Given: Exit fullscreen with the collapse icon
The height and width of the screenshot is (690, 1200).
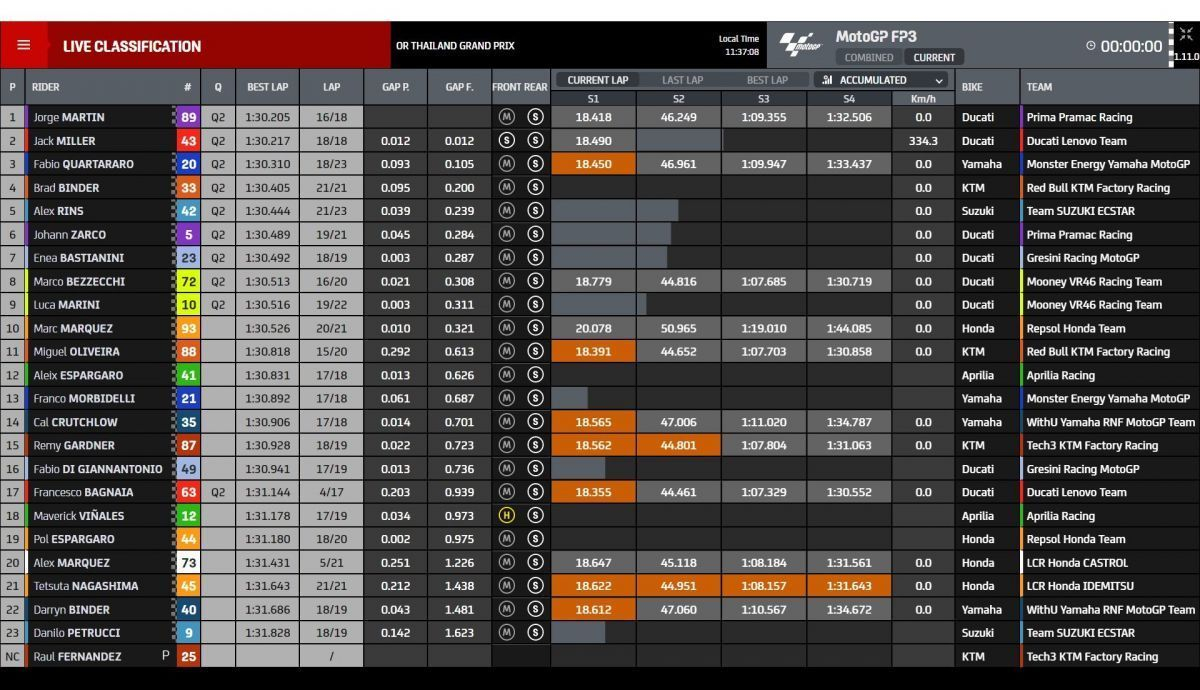Looking at the screenshot, I should (x=1186, y=34).
